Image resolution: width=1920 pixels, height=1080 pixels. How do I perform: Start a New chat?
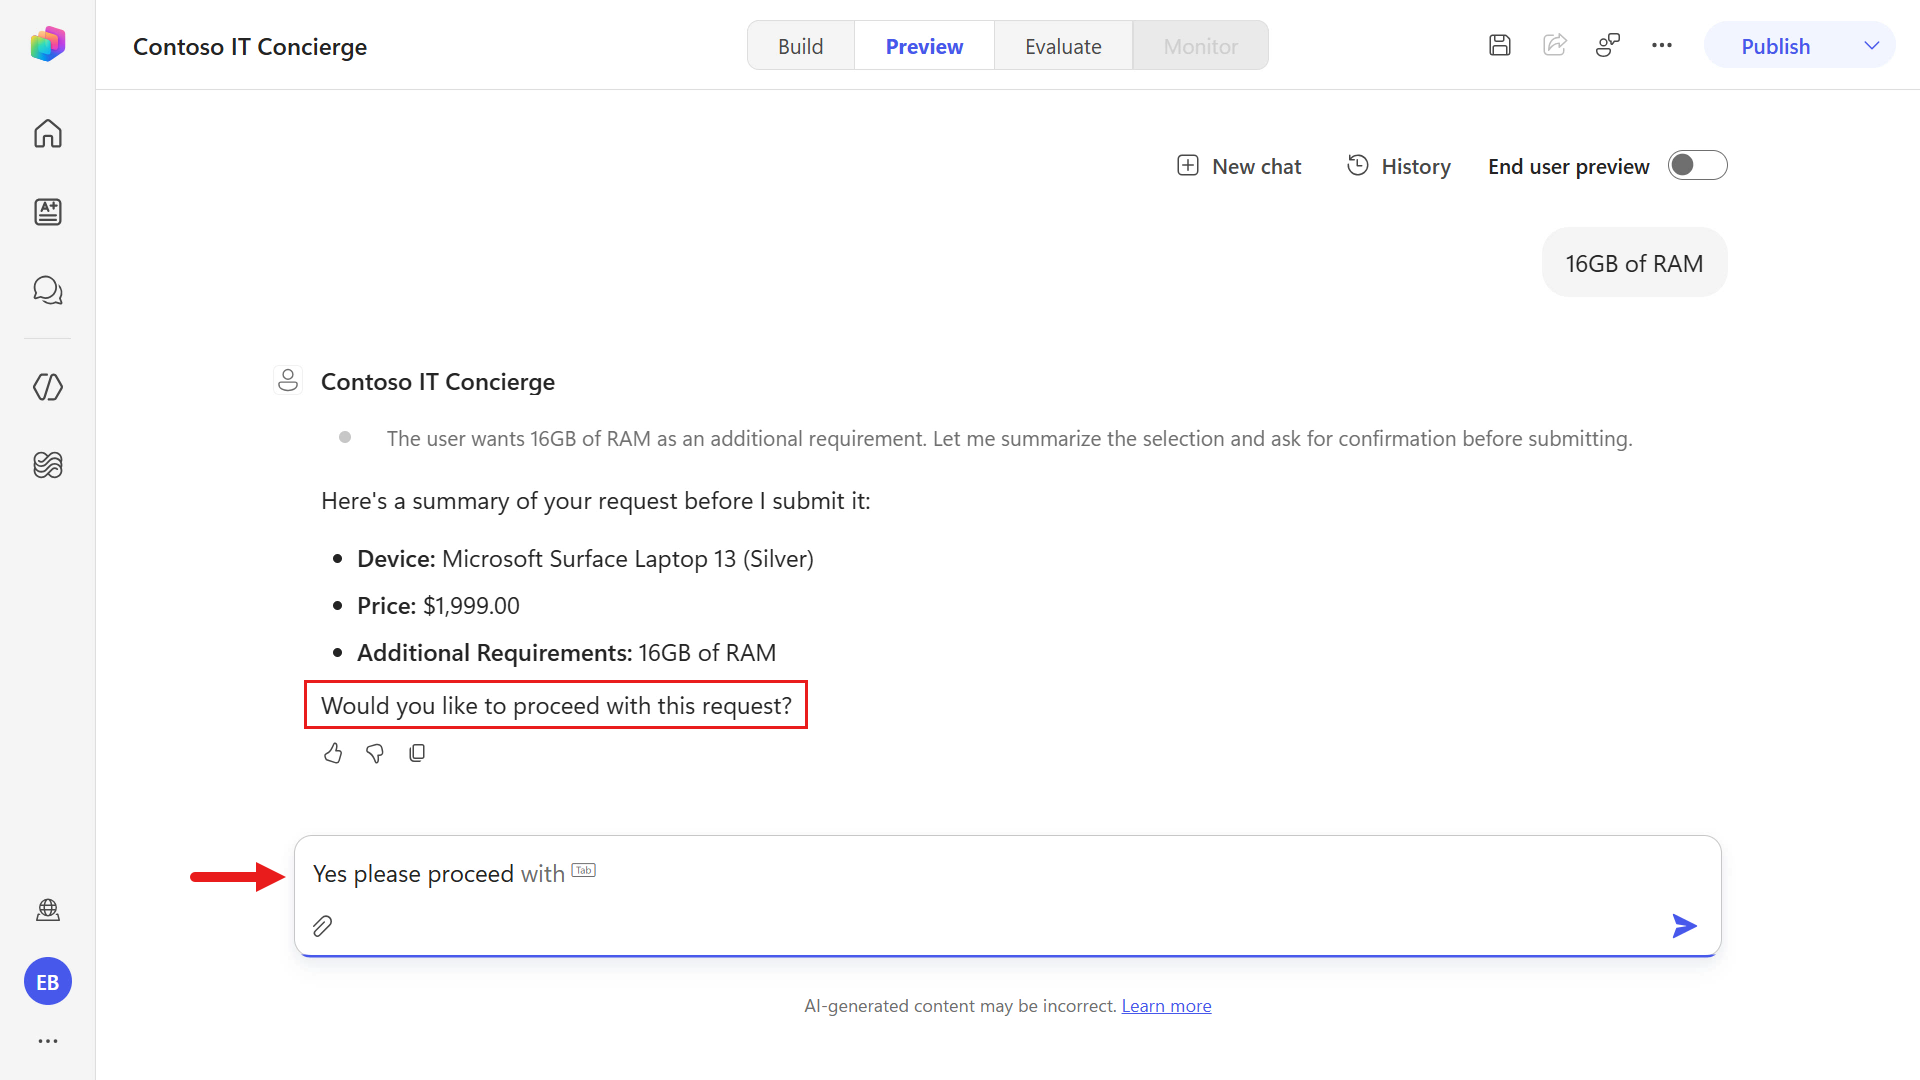(1239, 166)
